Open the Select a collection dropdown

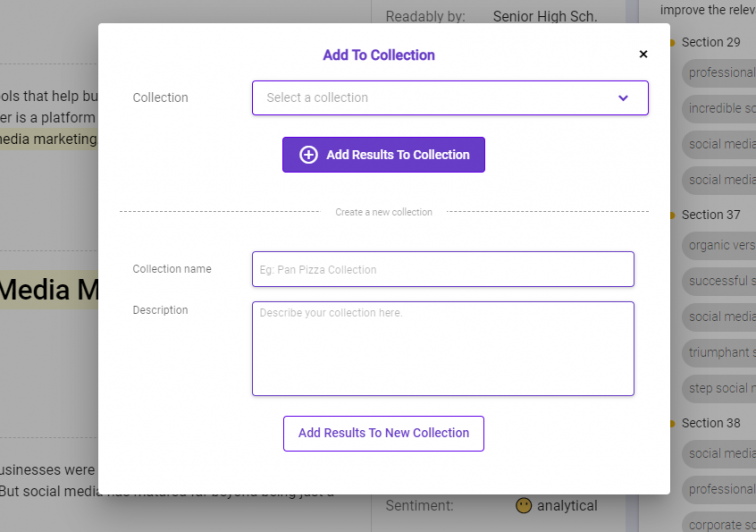pos(450,98)
